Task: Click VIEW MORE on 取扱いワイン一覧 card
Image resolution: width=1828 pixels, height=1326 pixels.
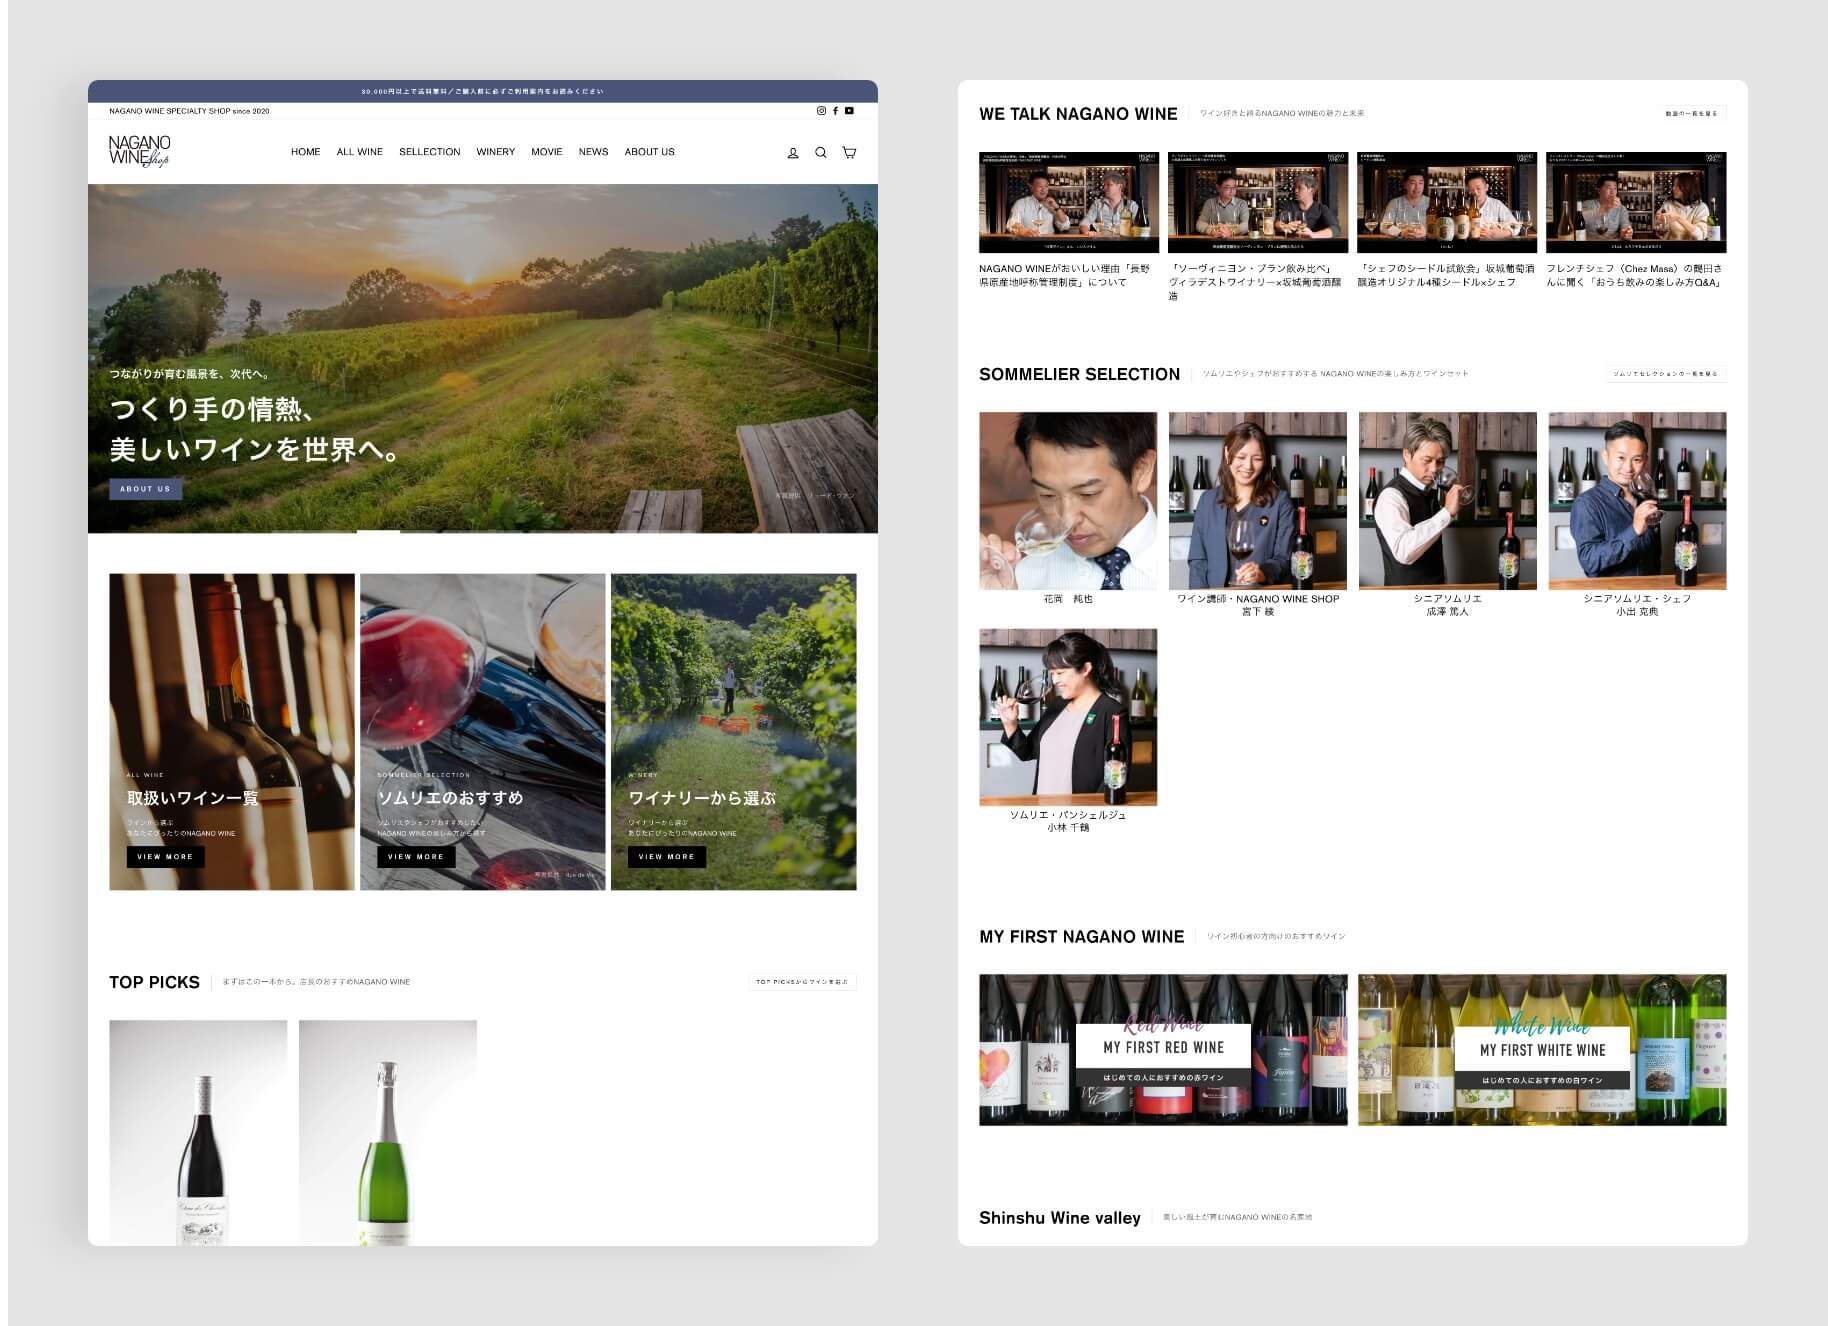Action: point(165,857)
